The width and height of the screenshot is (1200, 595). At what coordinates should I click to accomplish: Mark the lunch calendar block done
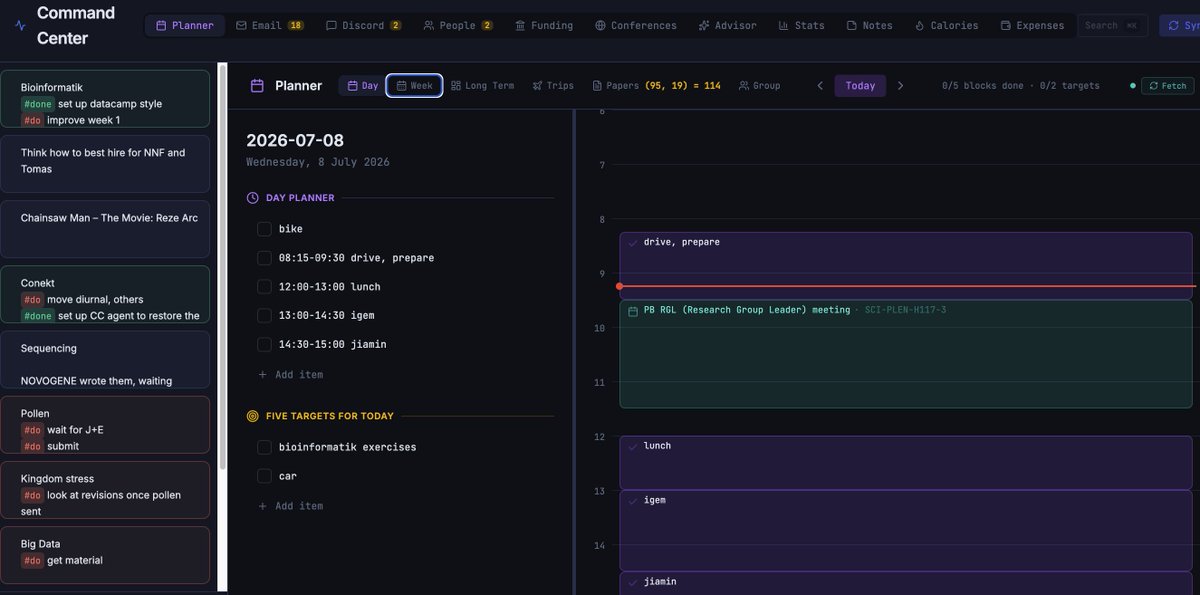click(632, 446)
